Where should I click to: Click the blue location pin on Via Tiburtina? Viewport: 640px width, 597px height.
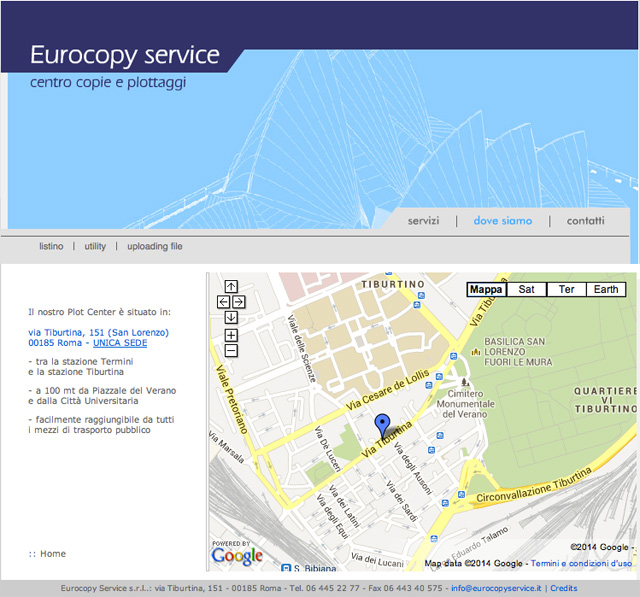[382, 426]
